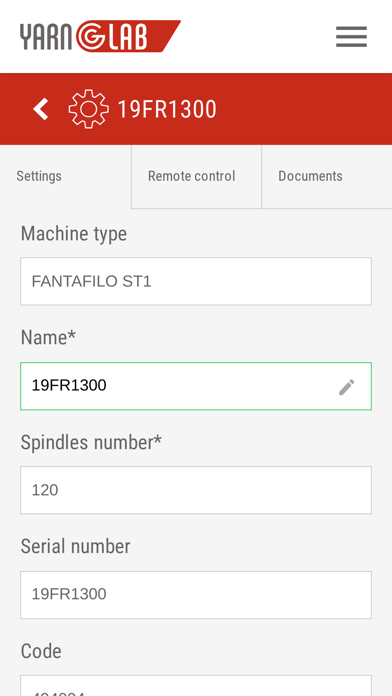Screen dimensions: 392x696
Task: Focus the partially visible Code field
Action: click(x=196, y=686)
